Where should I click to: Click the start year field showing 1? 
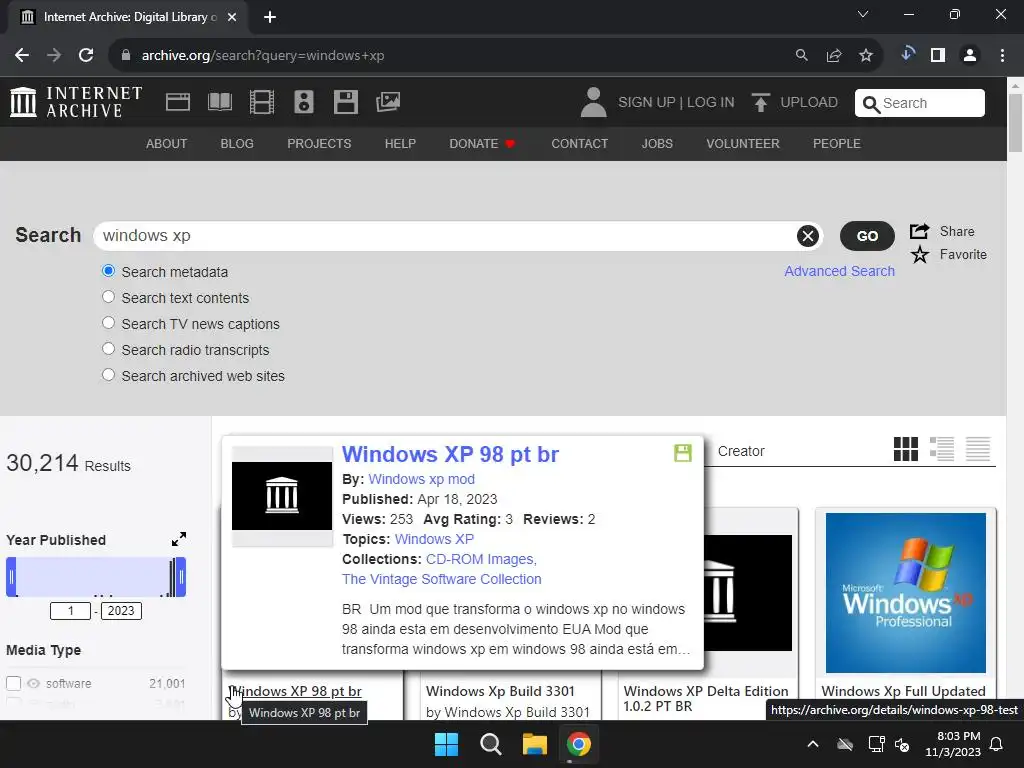point(71,611)
